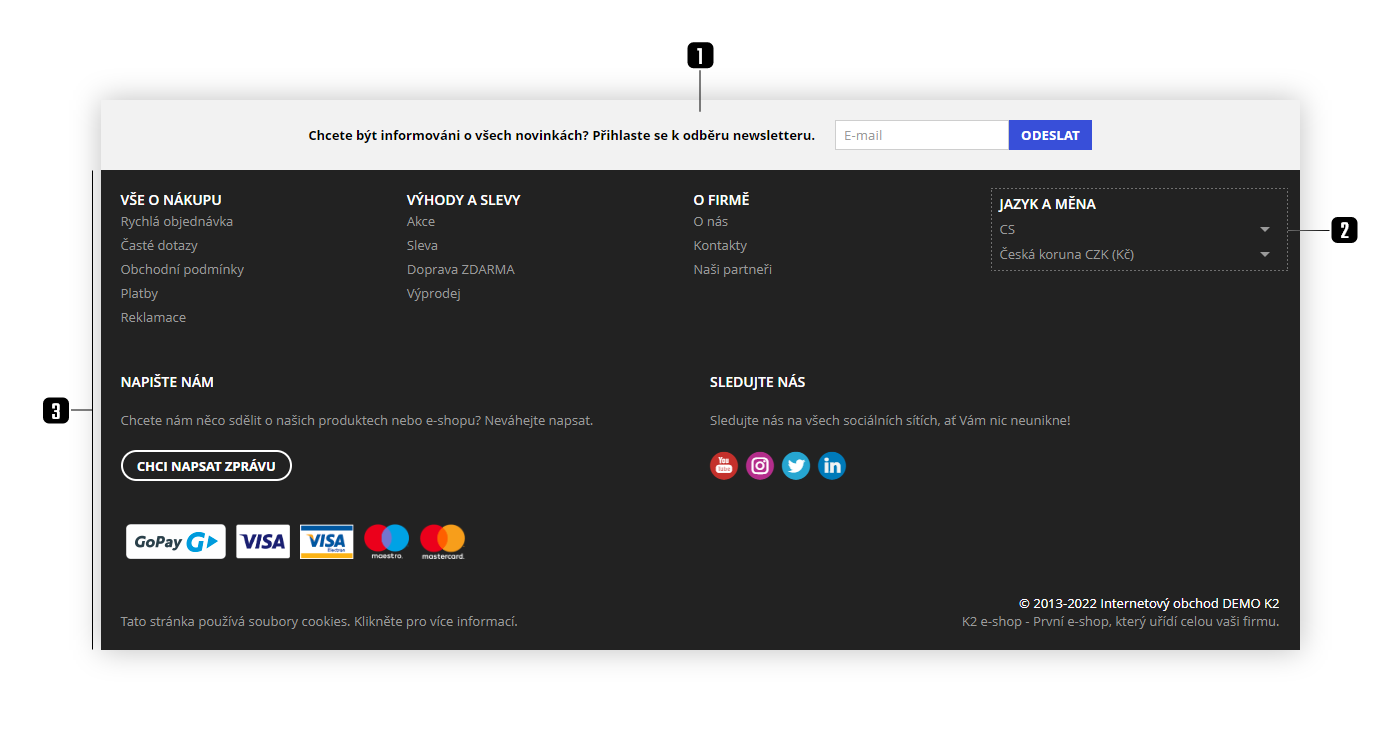Open the Výprodej link
1400x750 pixels.
[434, 294]
